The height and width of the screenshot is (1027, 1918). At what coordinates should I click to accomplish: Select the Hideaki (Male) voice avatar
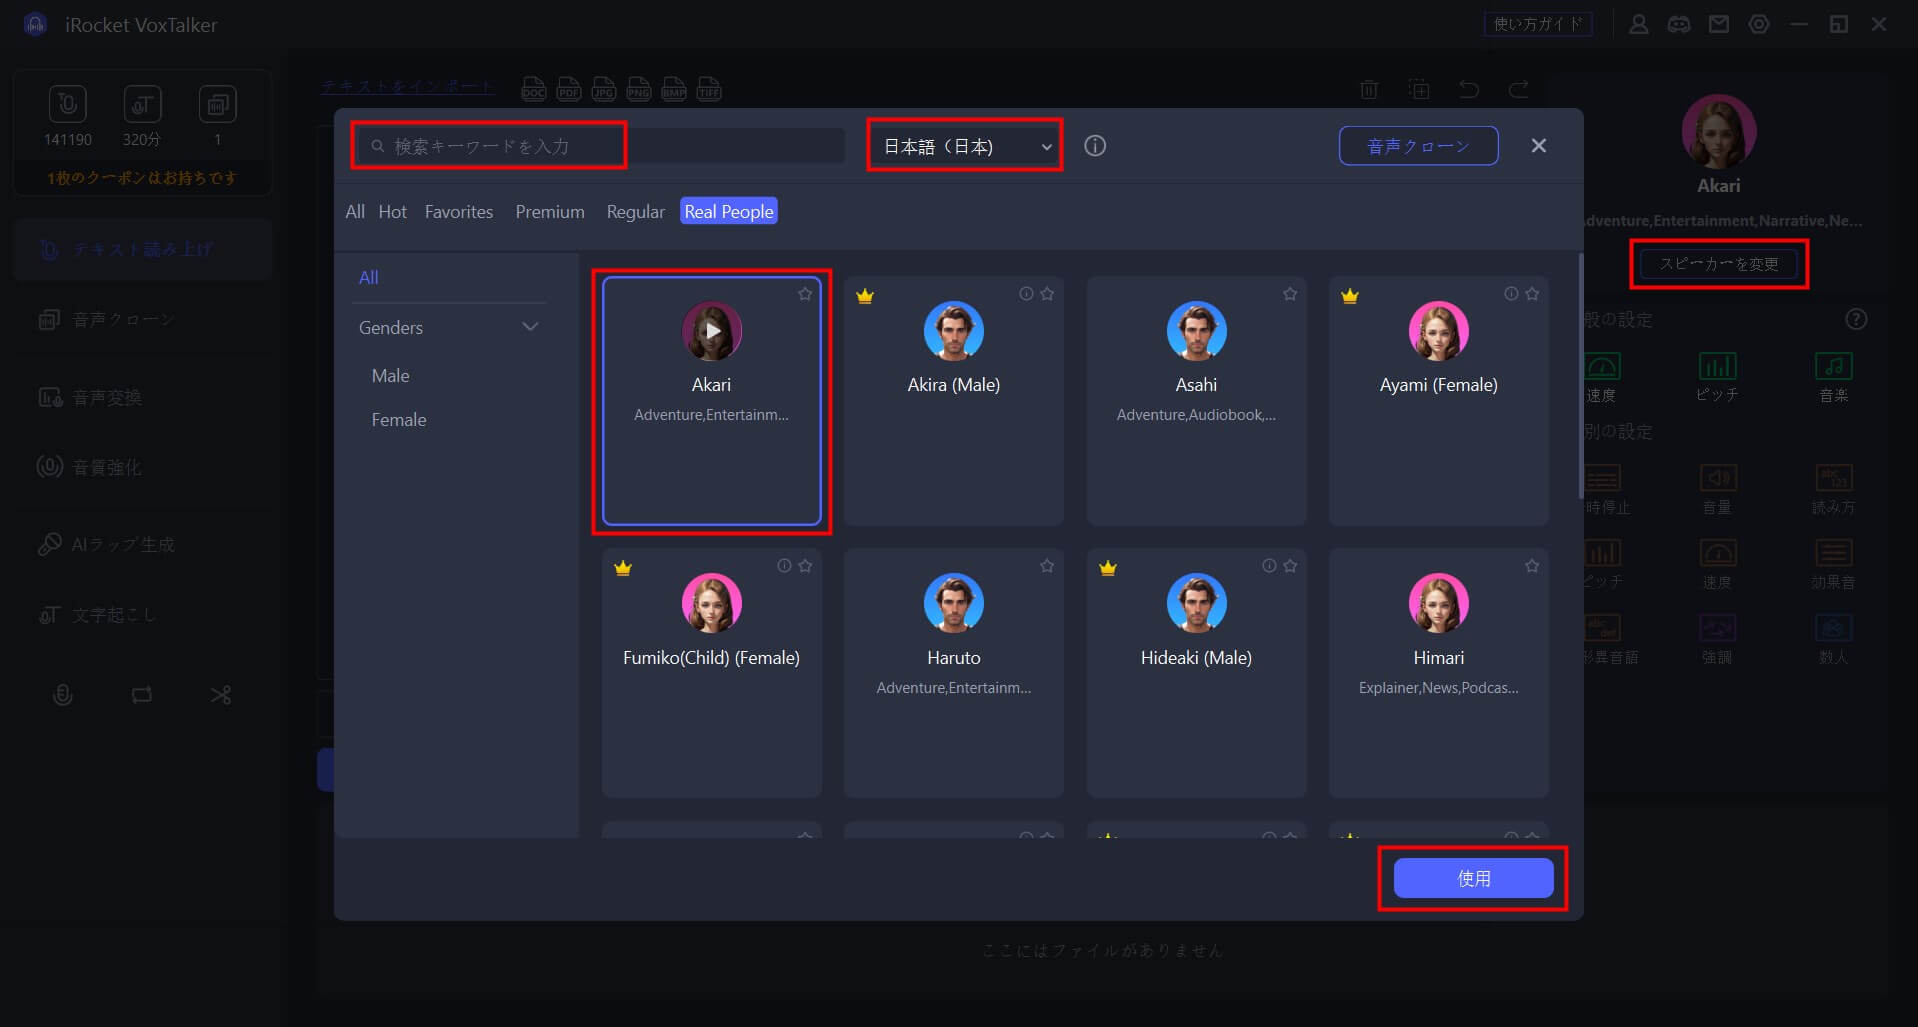(x=1196, y=603)
